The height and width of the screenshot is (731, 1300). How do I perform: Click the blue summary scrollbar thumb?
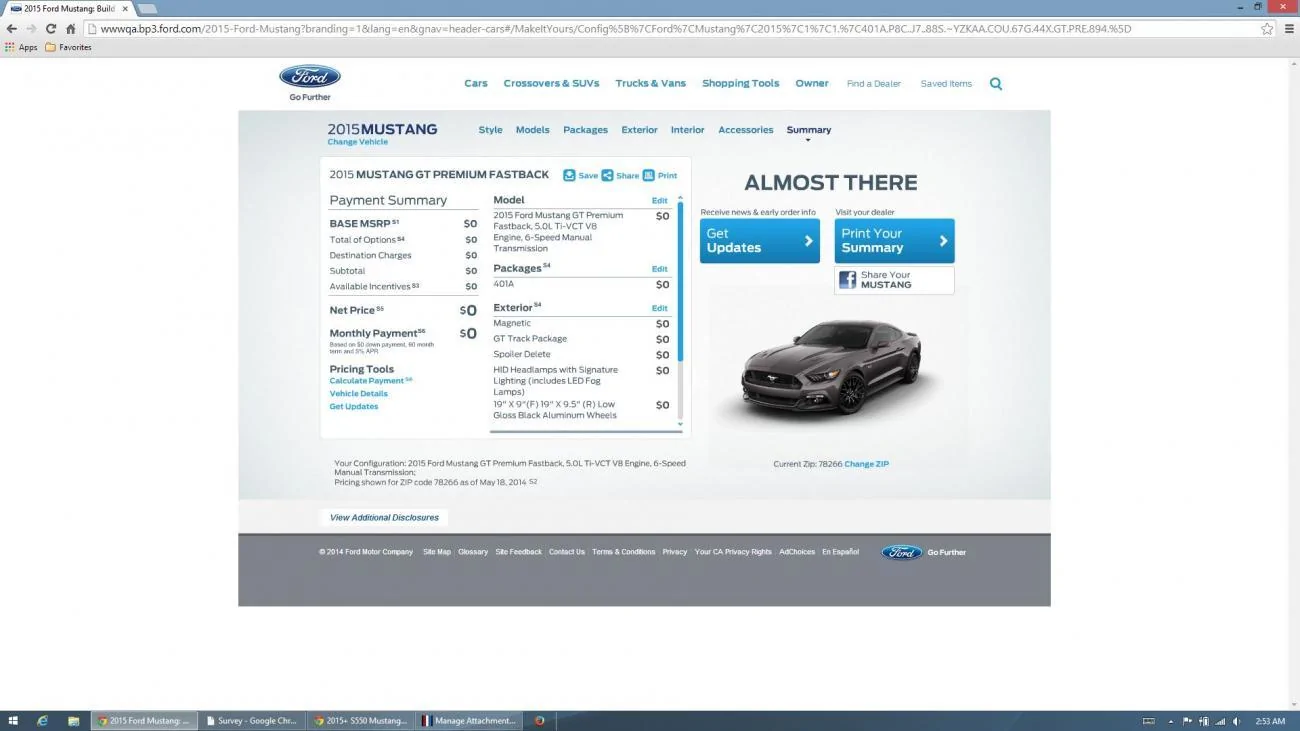[681, 282]
